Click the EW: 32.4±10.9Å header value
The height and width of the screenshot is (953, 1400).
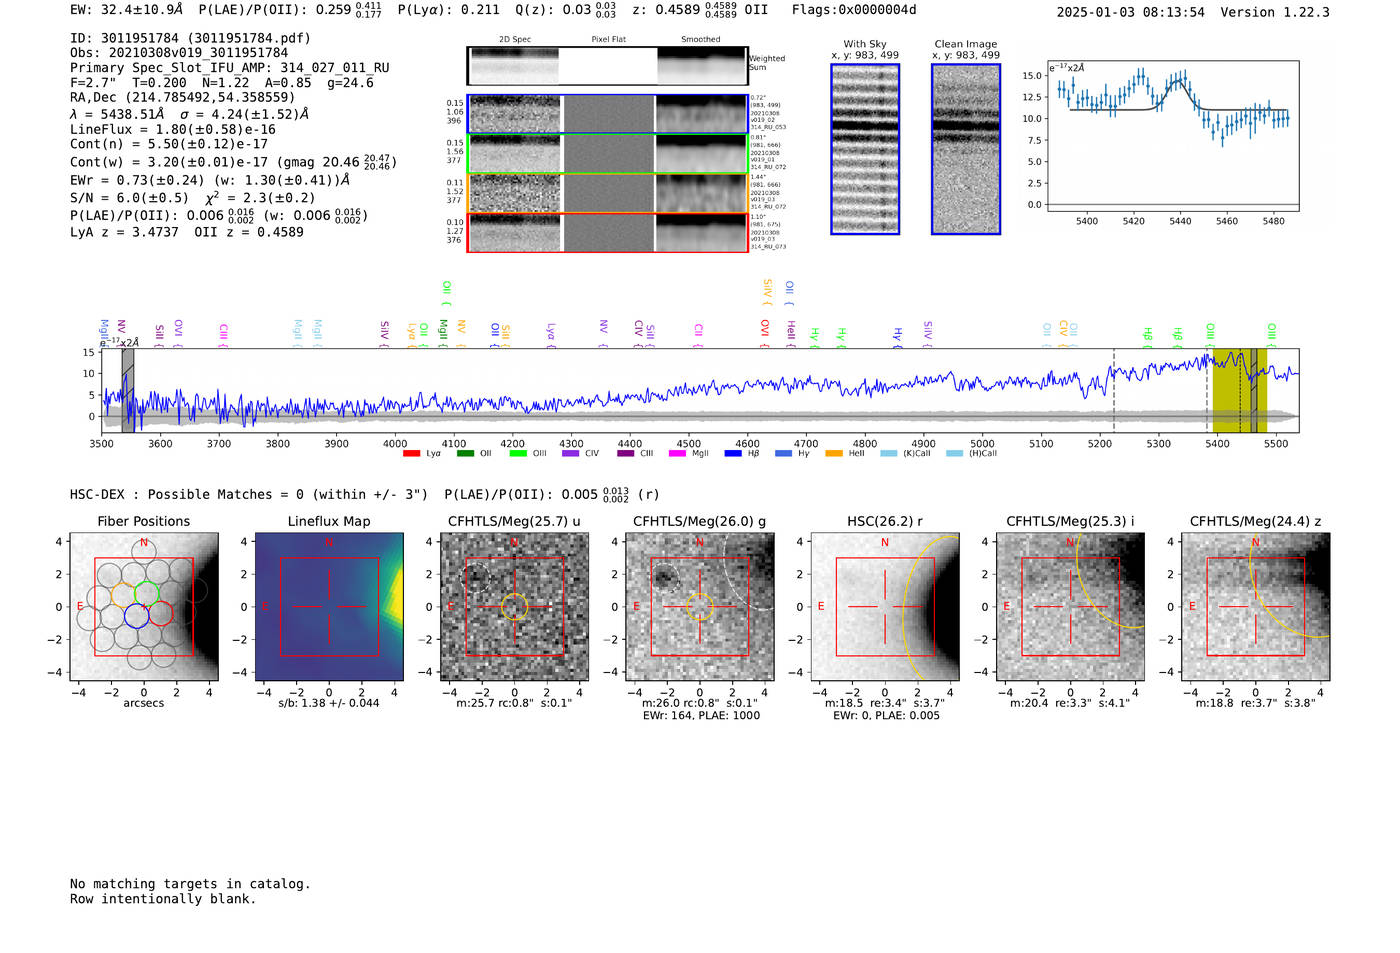coord(127,9)
